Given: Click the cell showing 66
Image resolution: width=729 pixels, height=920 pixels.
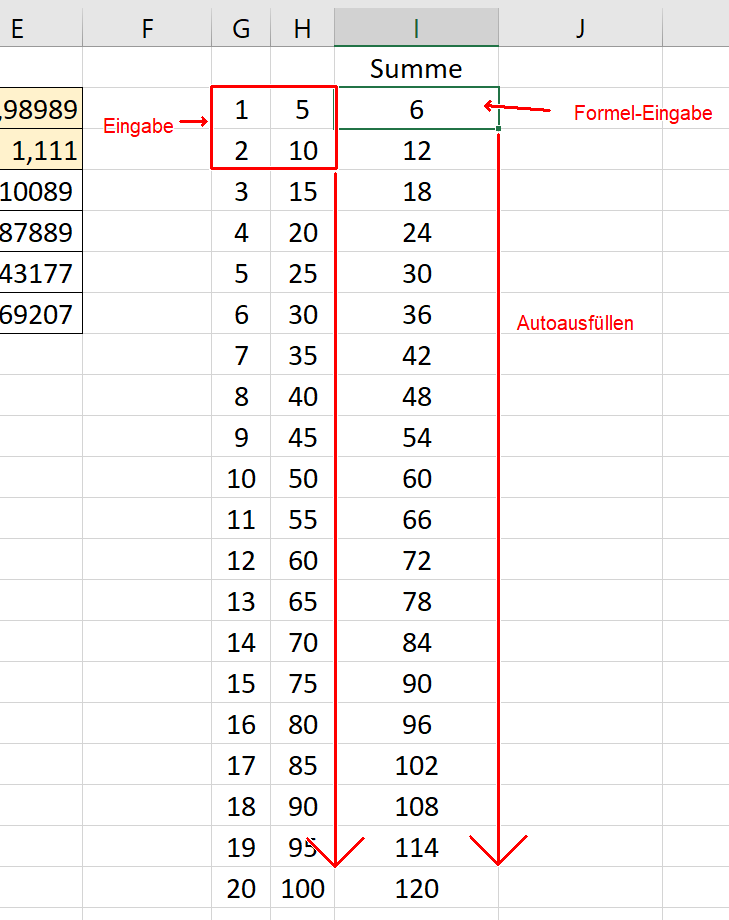Looking at the screenshot, I should 416,519.
